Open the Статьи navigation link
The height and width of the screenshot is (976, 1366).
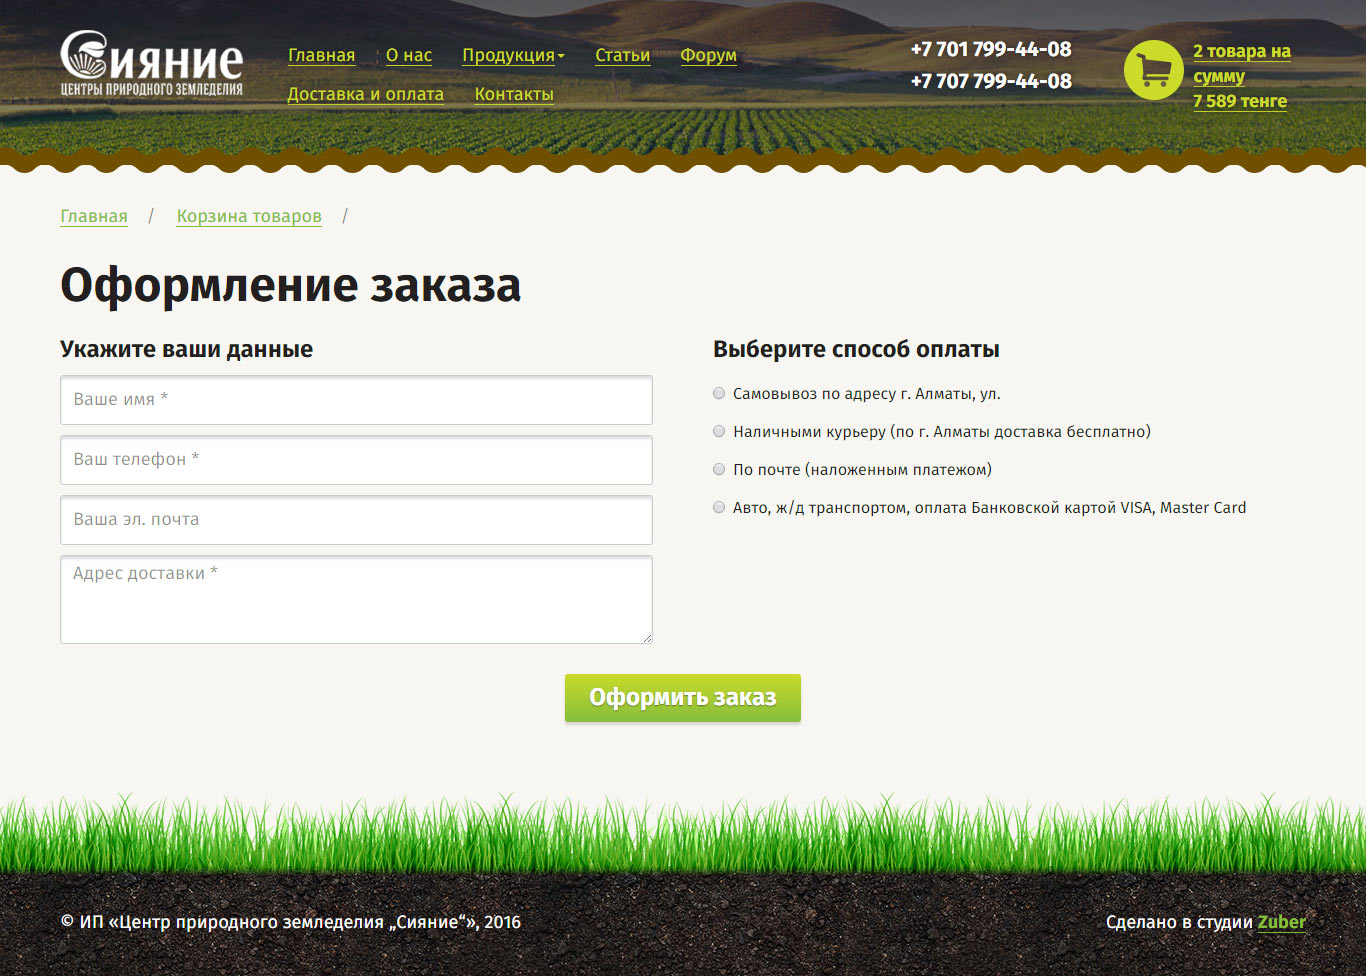coord(622,56)
